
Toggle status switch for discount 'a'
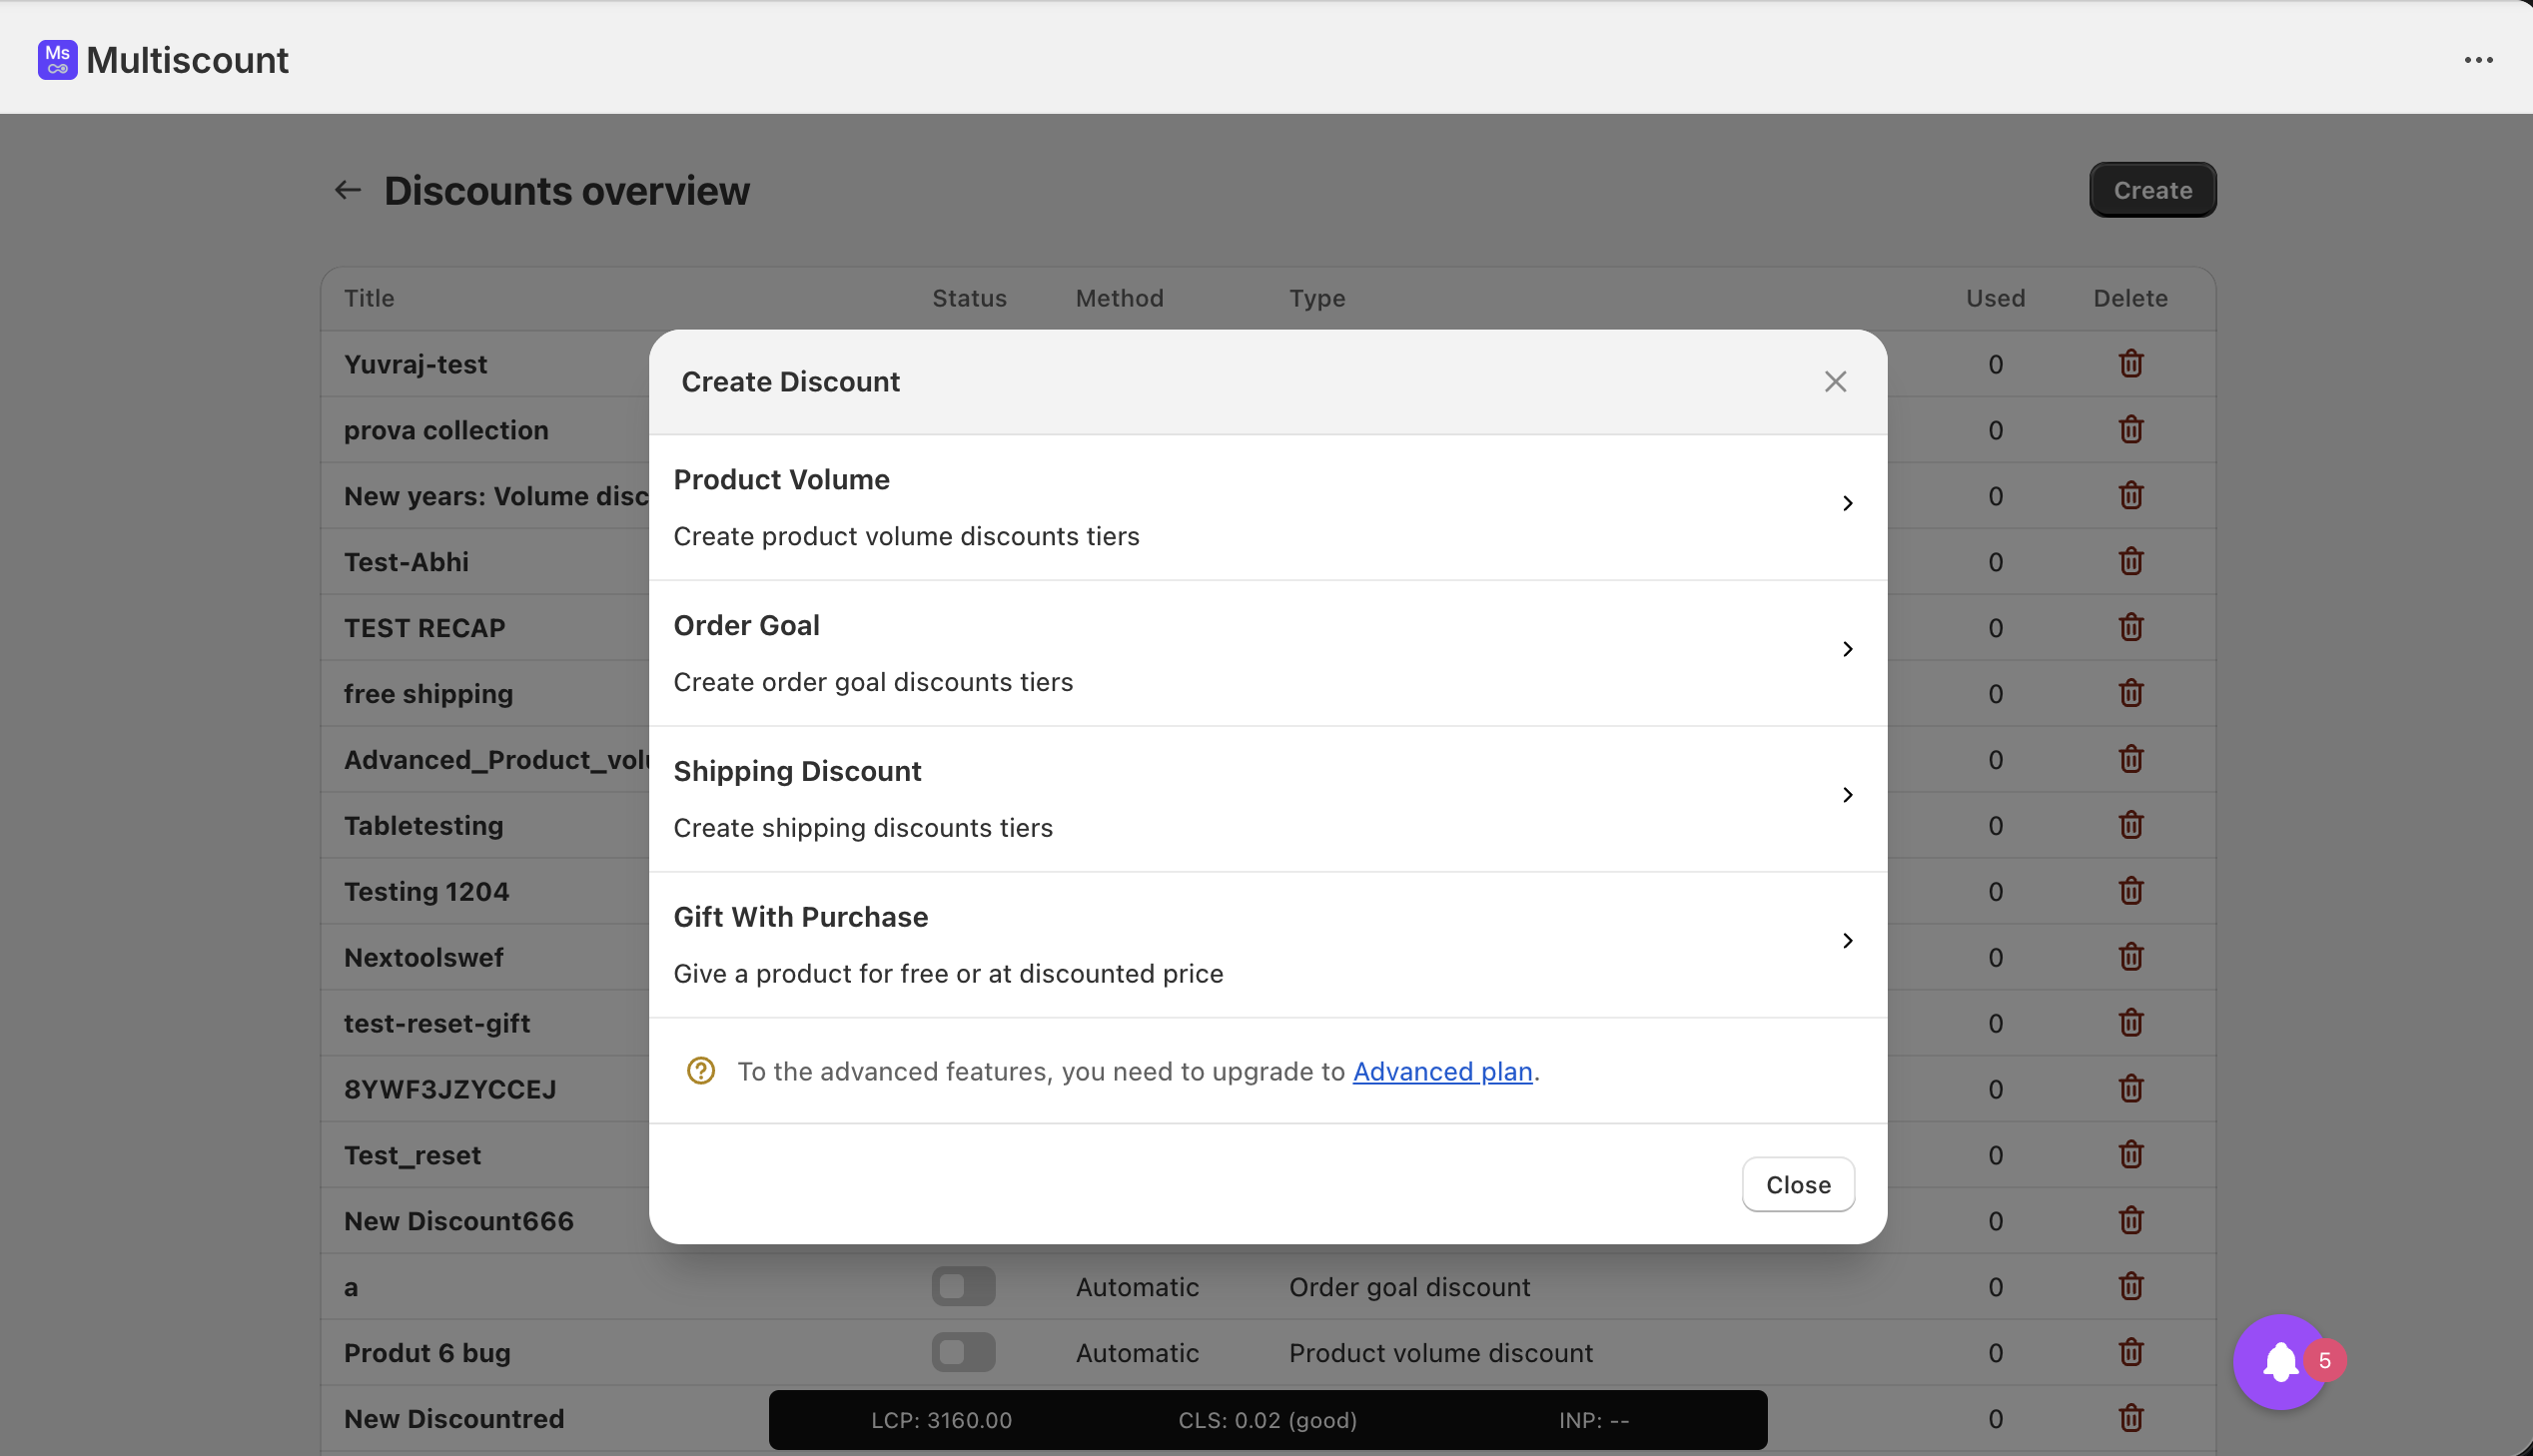[963, 1286]
